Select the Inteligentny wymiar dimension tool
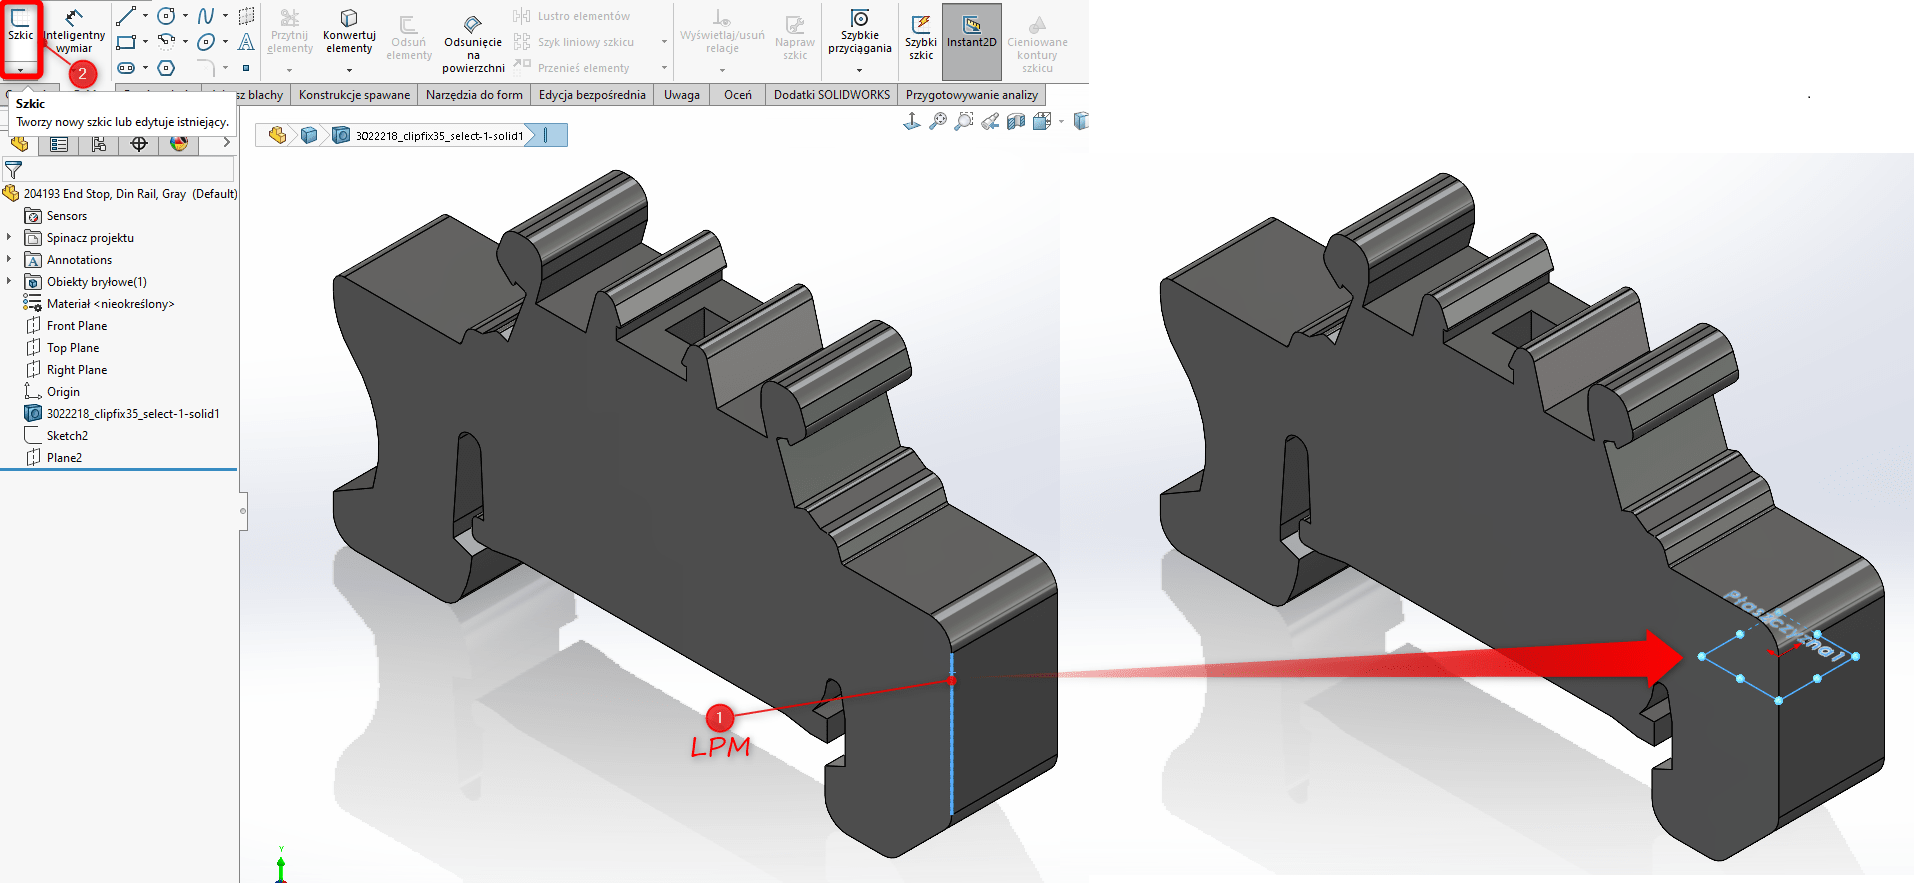 (x=74, y=30)
